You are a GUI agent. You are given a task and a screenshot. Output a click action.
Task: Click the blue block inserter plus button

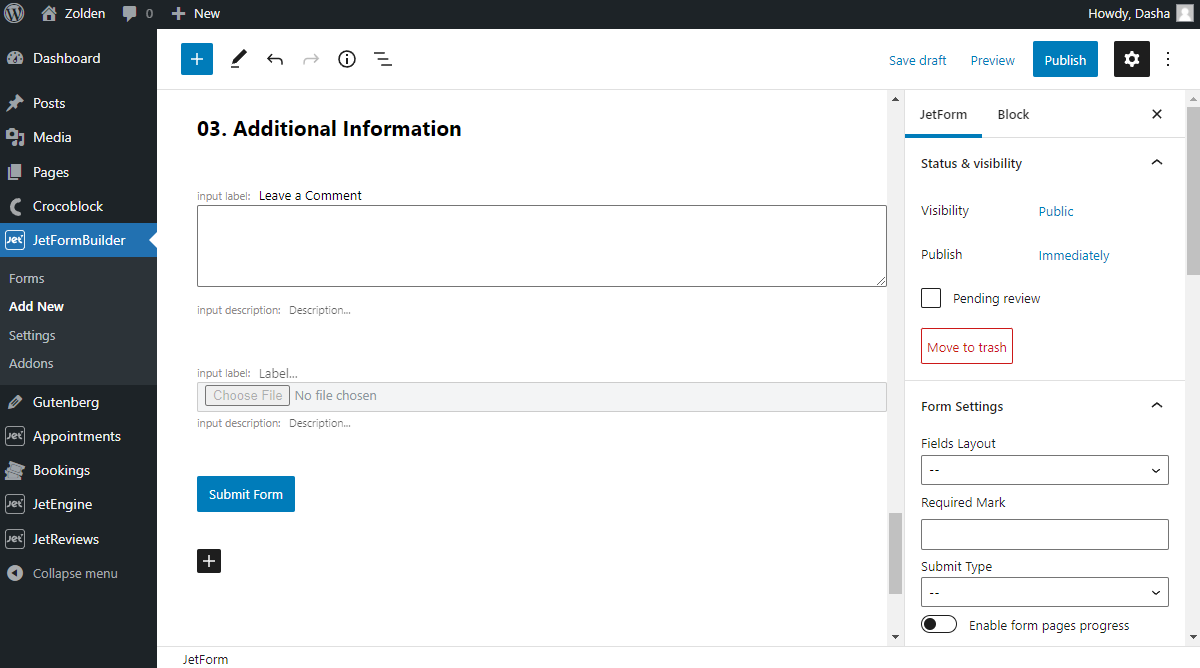[197, 60]
